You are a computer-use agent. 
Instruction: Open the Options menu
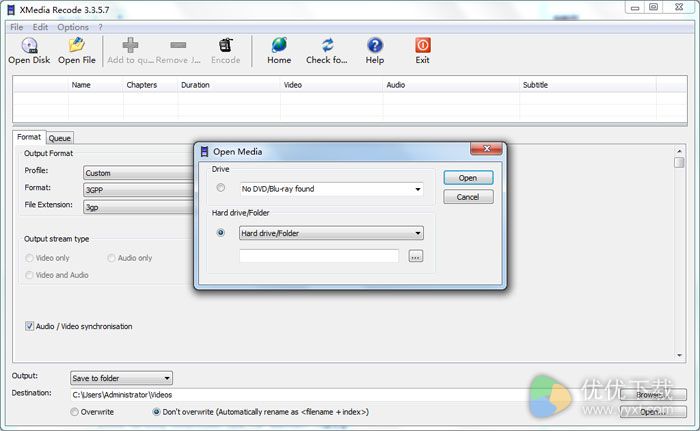coord(73,27)
